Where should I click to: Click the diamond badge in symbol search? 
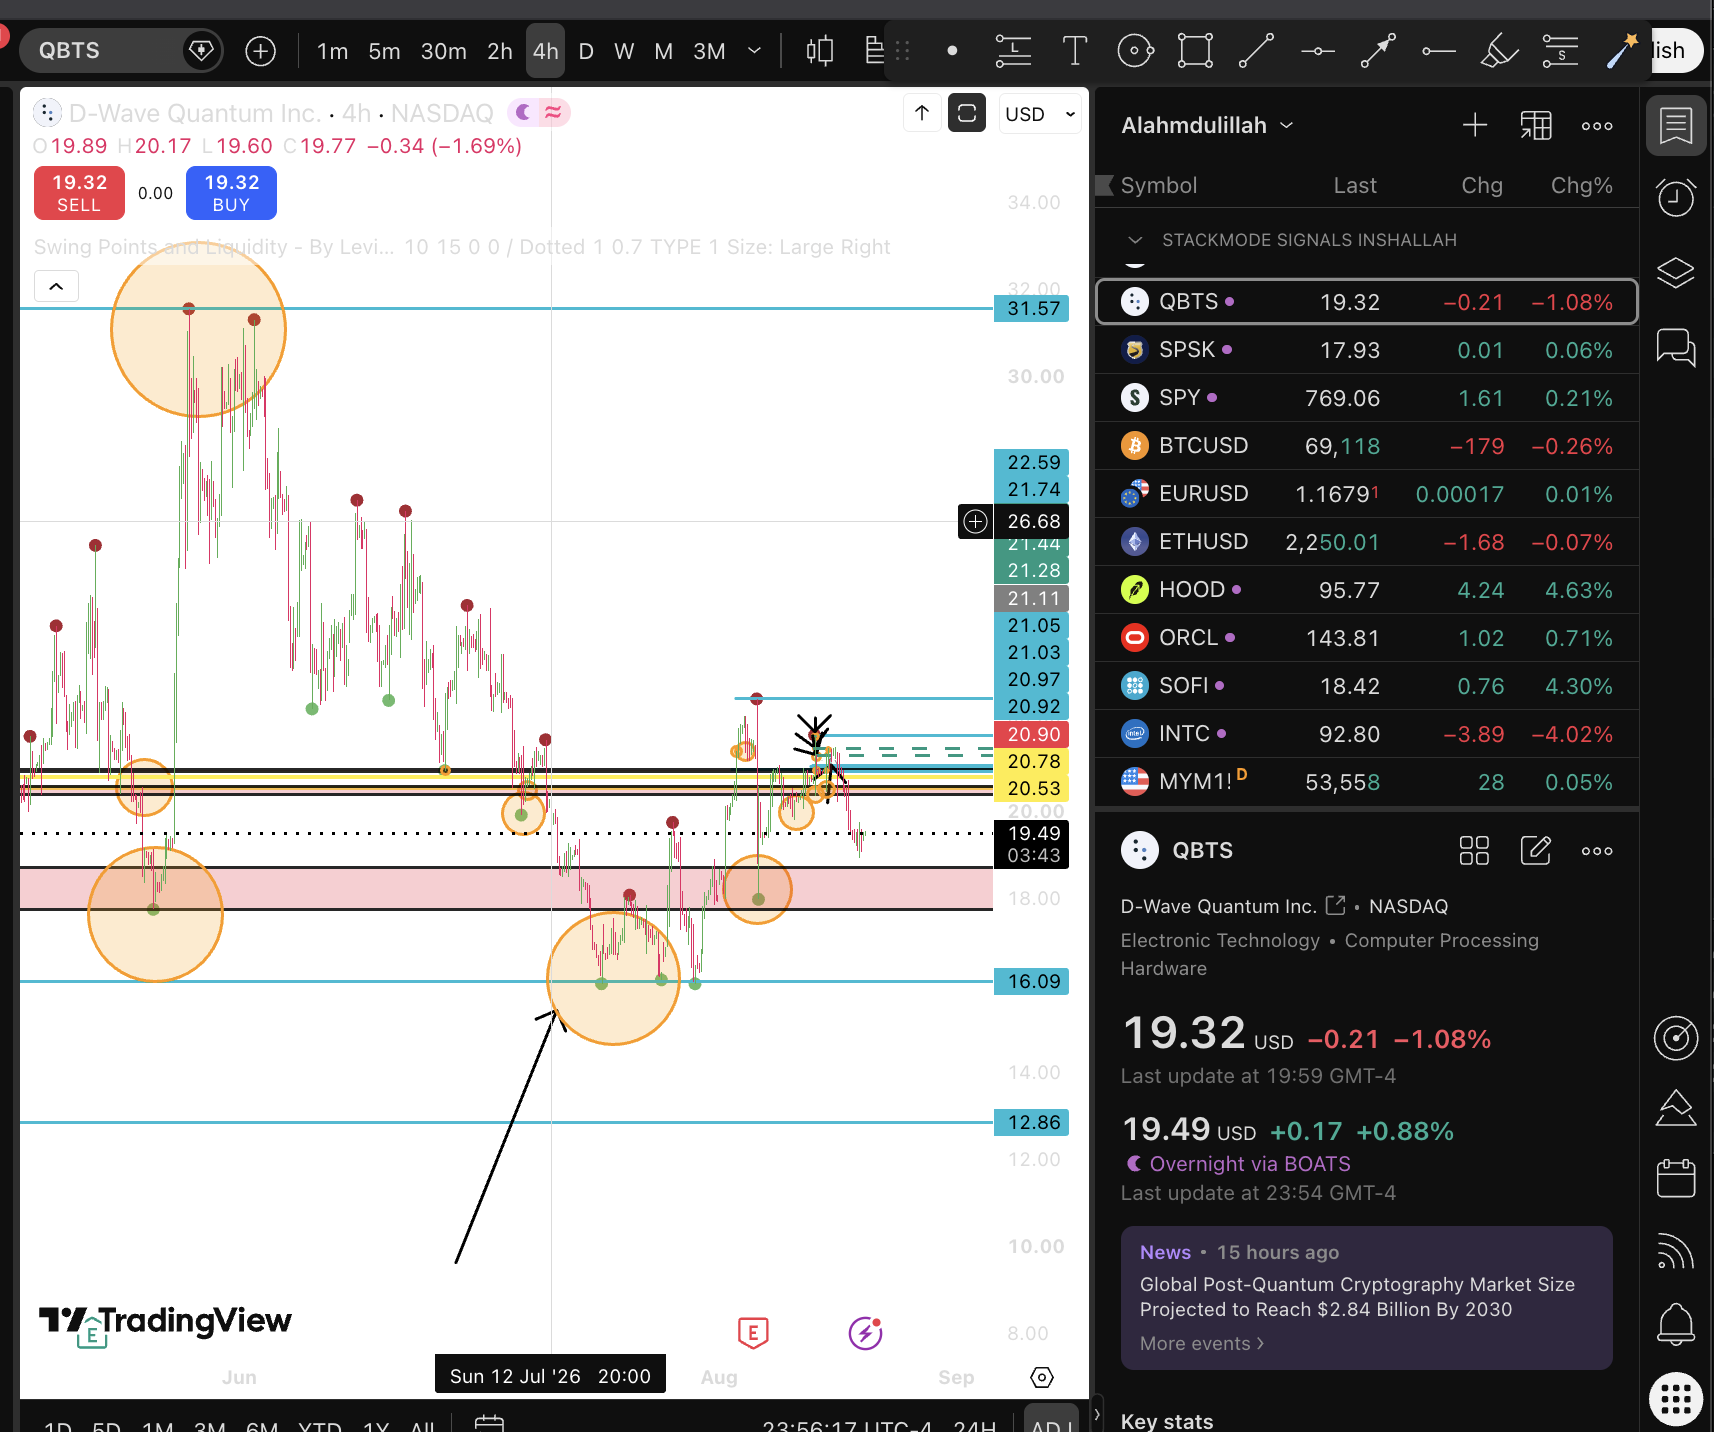coord(201,50)
